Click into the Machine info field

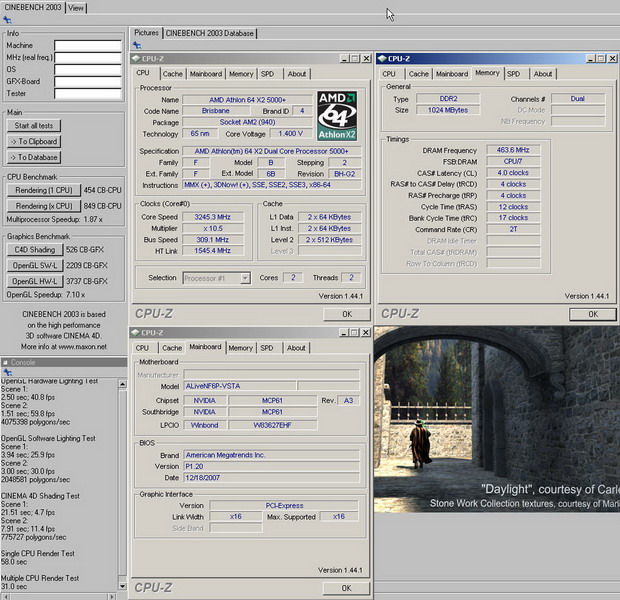click(x=87, y=45)
